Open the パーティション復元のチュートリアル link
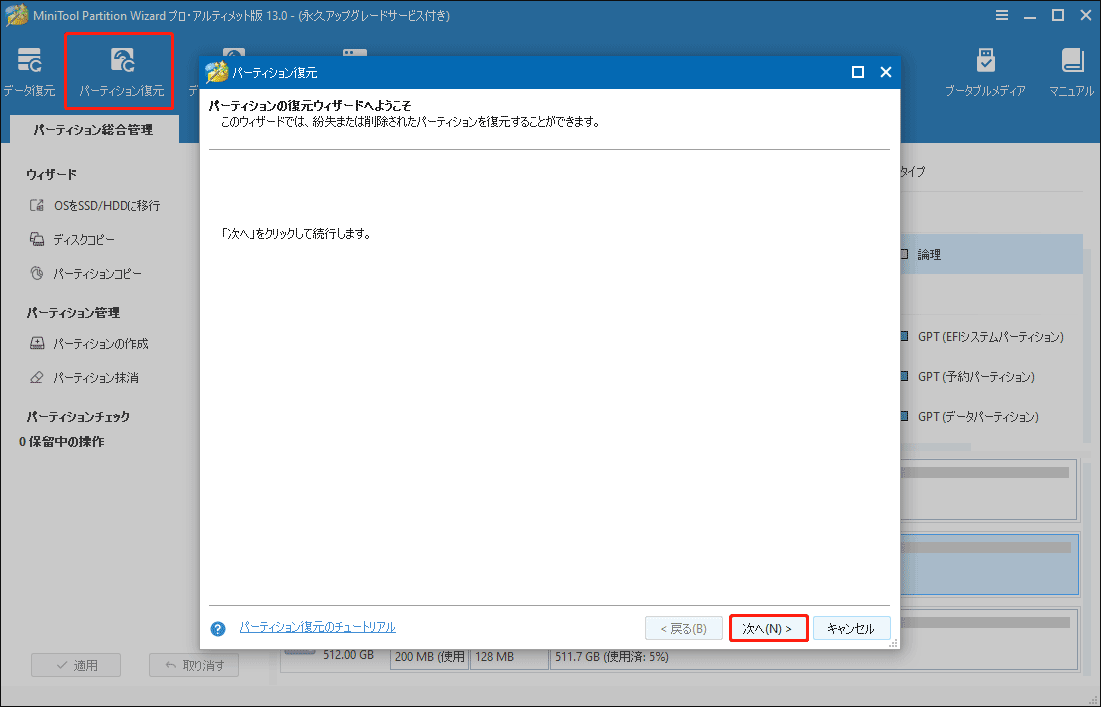Screen dimensions: 1101x707 click(317, 627)
